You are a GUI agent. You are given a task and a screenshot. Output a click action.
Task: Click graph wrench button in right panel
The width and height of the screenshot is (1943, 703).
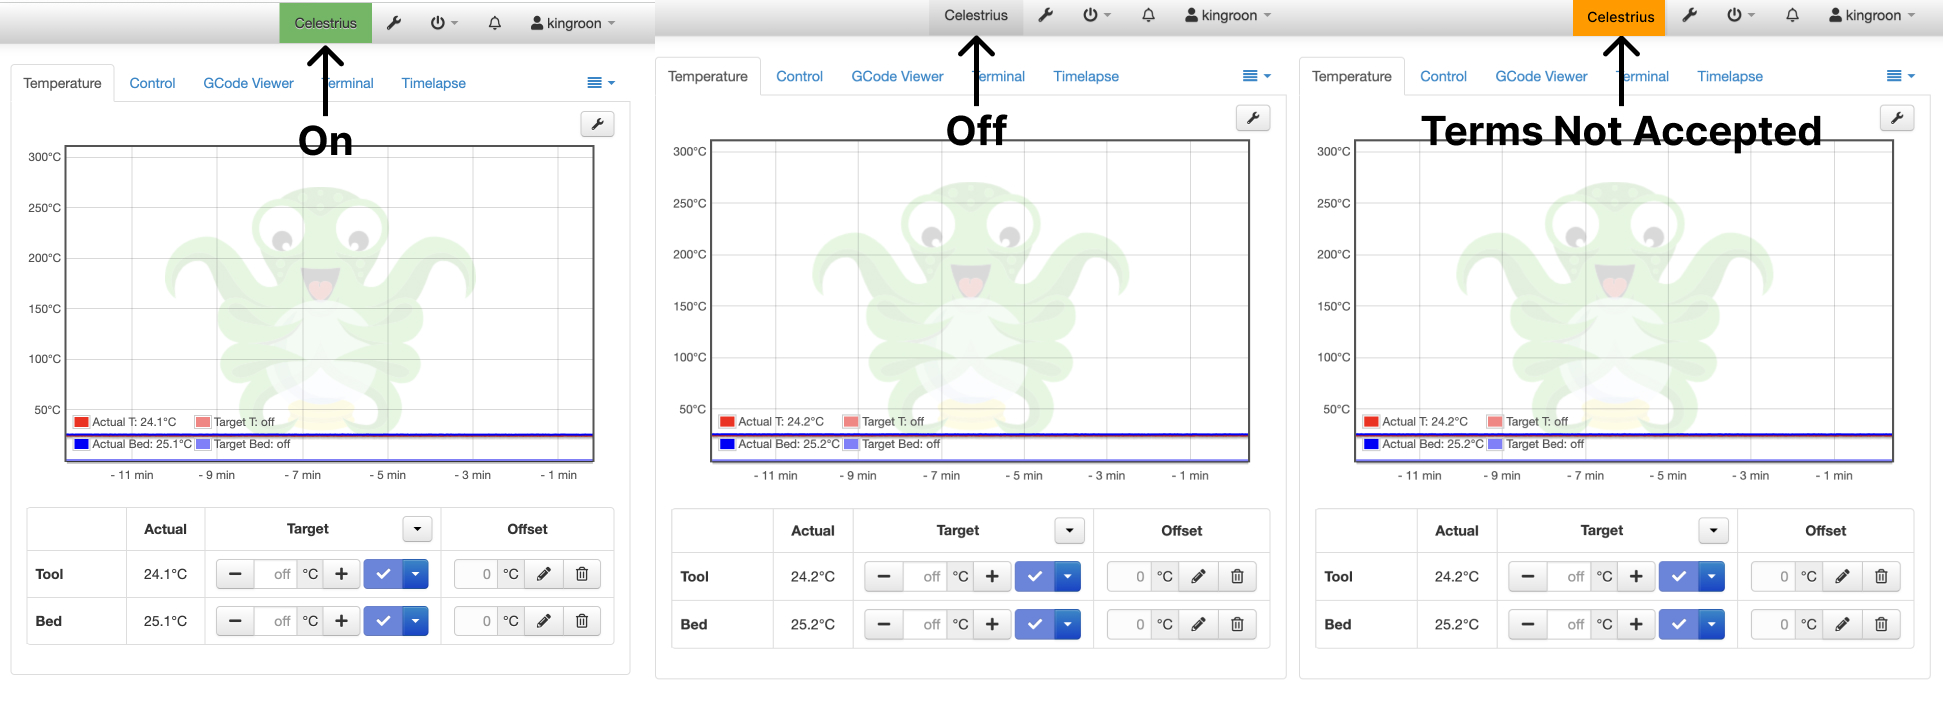click(1897, 118)
